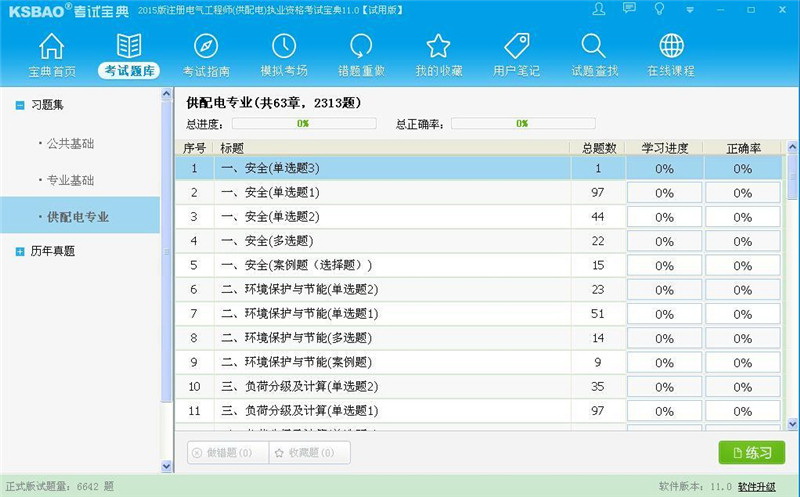Image resolution: width=800 pixels, height=497 pixels.
Task: Click the 总进度 progress bar
Action: point(304,123)
